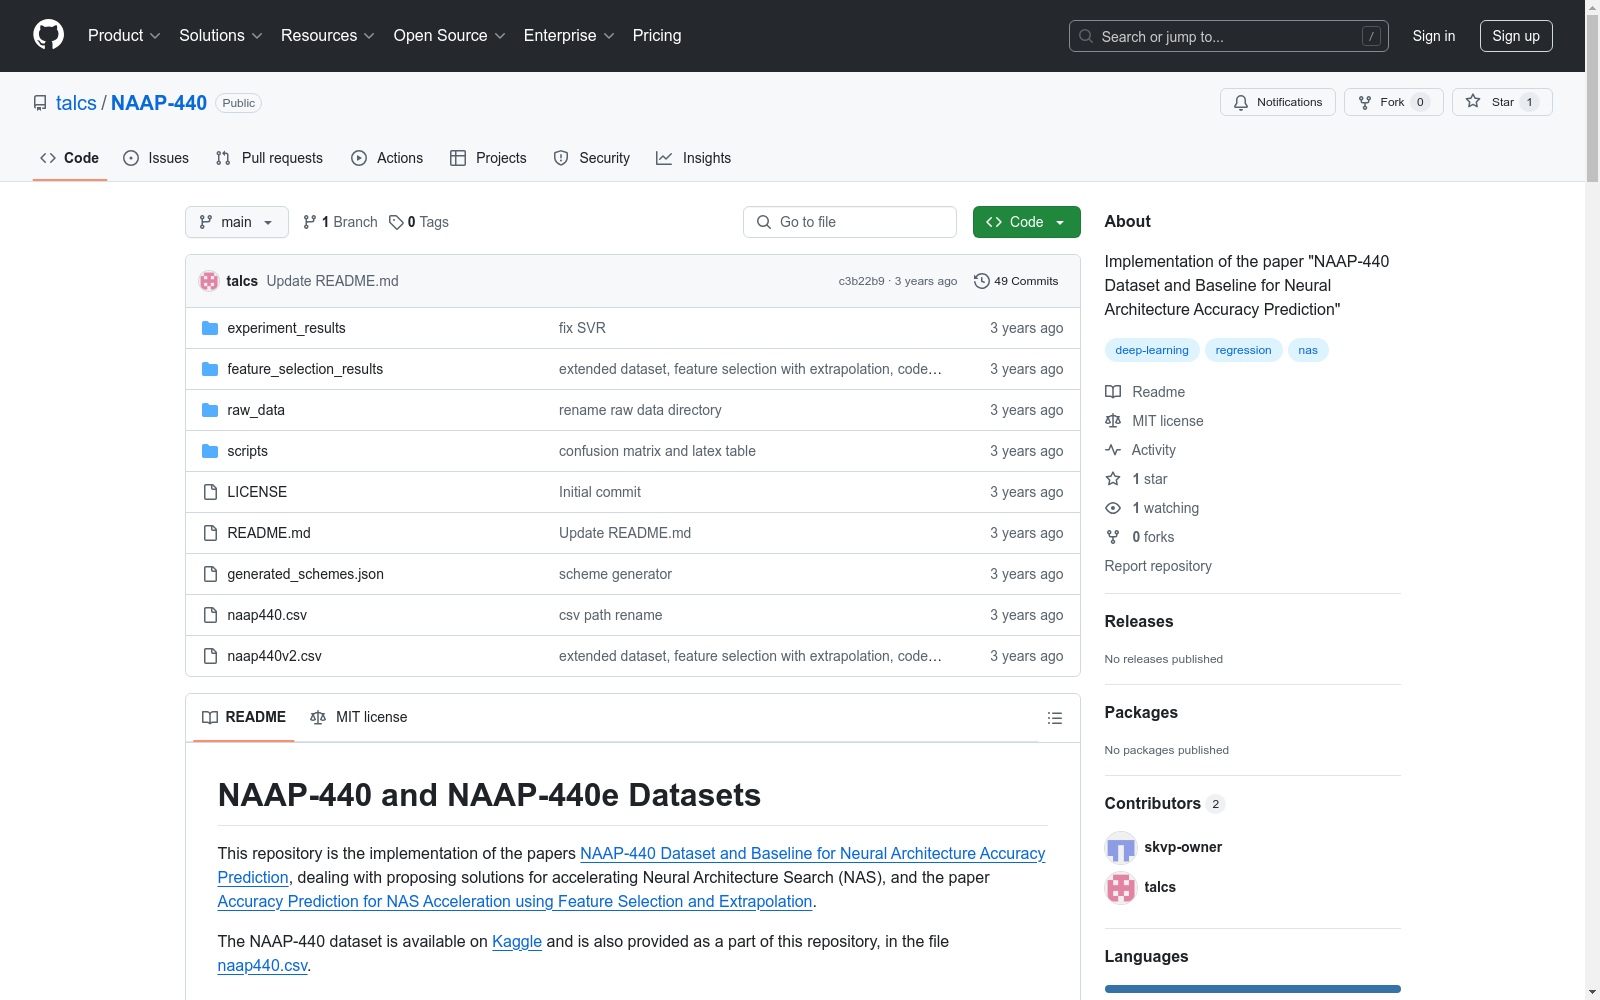Open generated_schemes.json file
Screen dimensions: 1600x1000
(305, 574)
